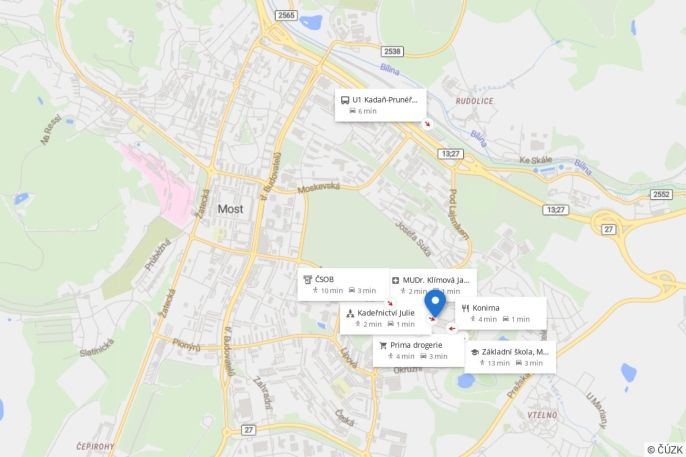
Task: Click the Most city label on map
Action: pyautogui.click(x=231, y=209)
